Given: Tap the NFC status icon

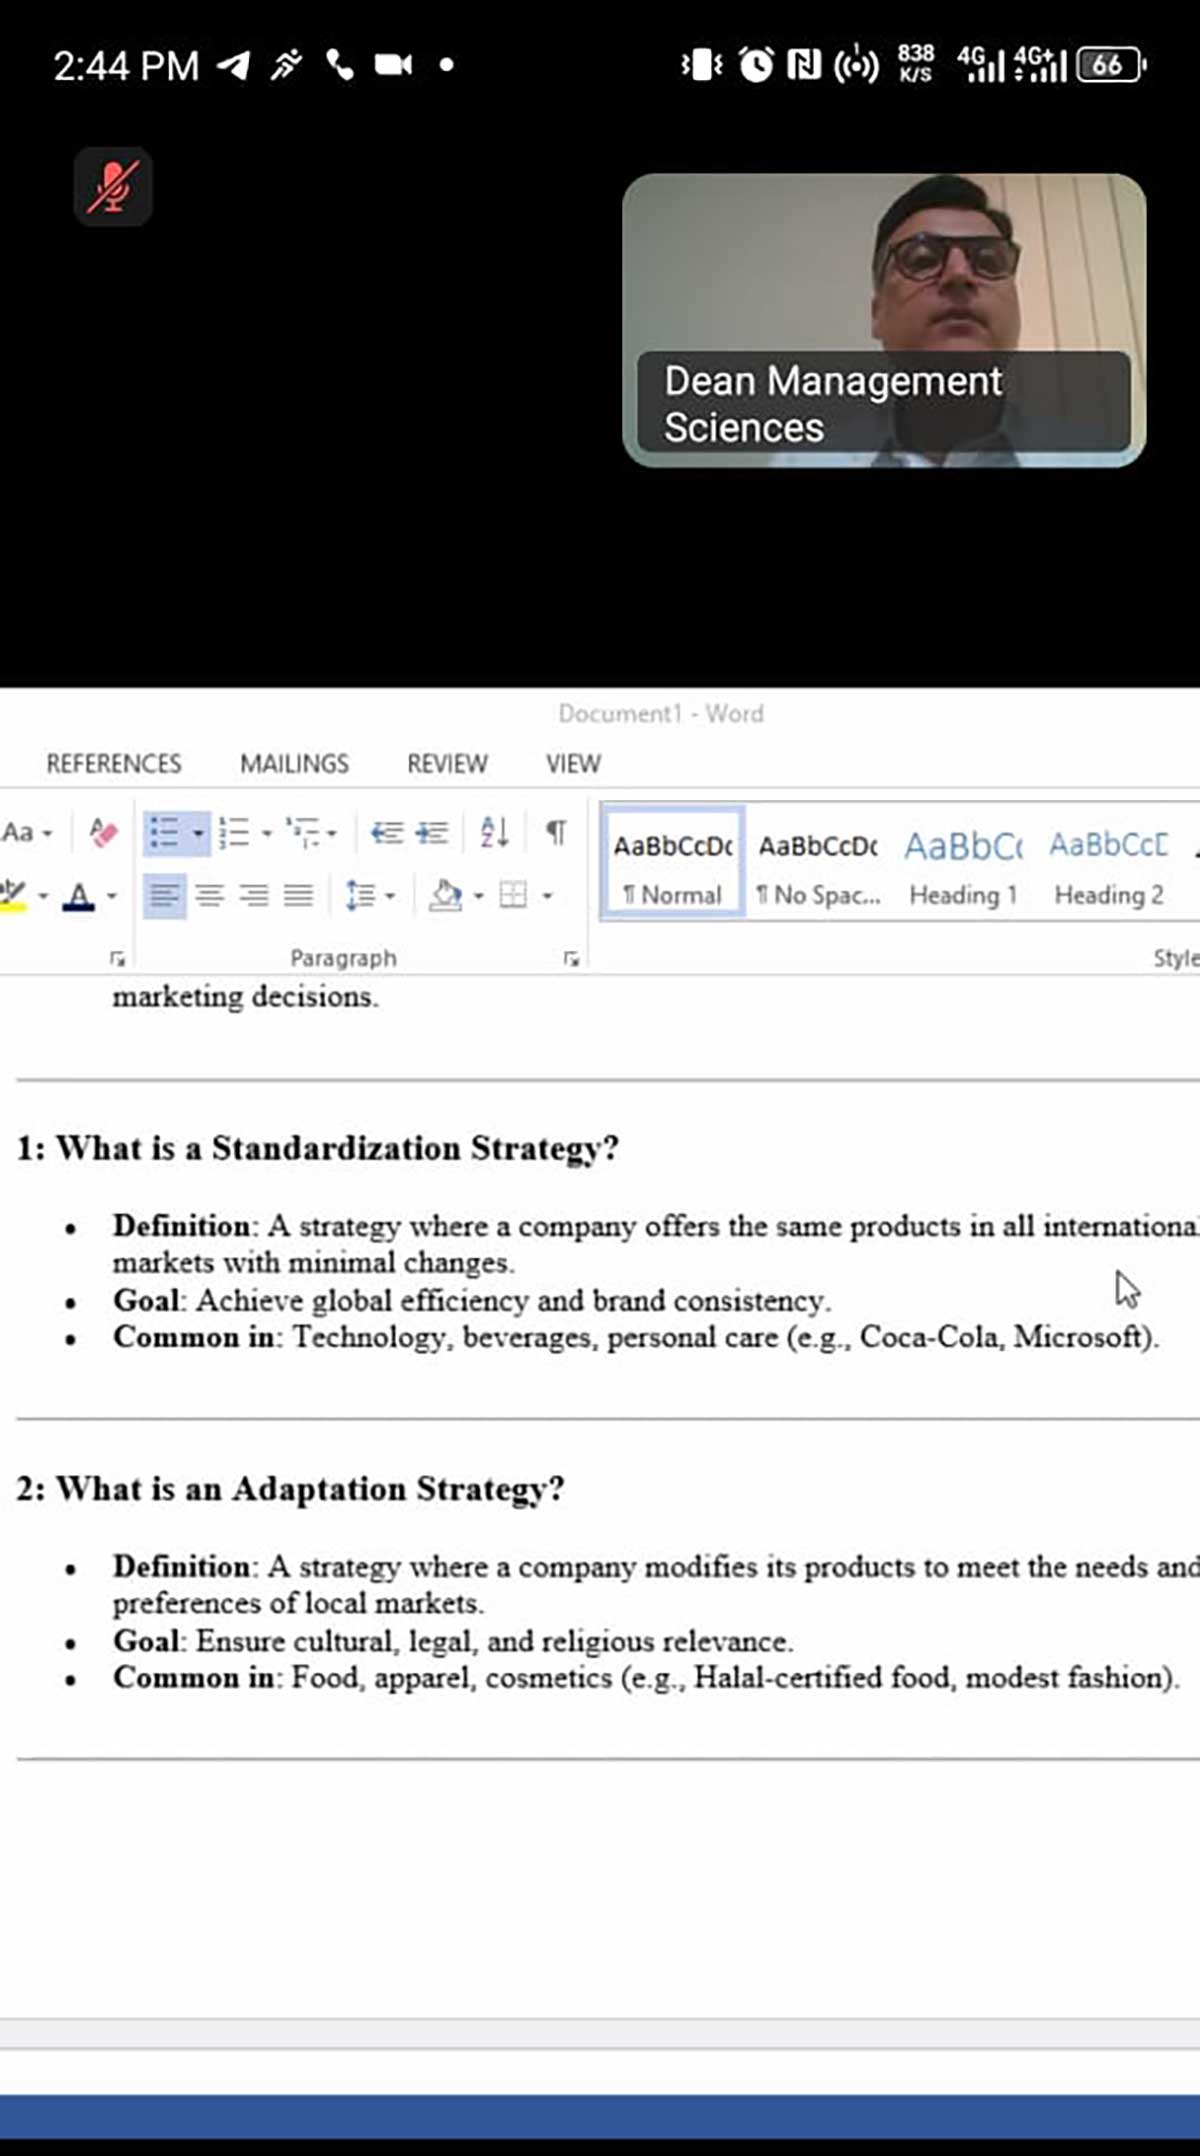Looking at the screenshot, I should 804,65.
